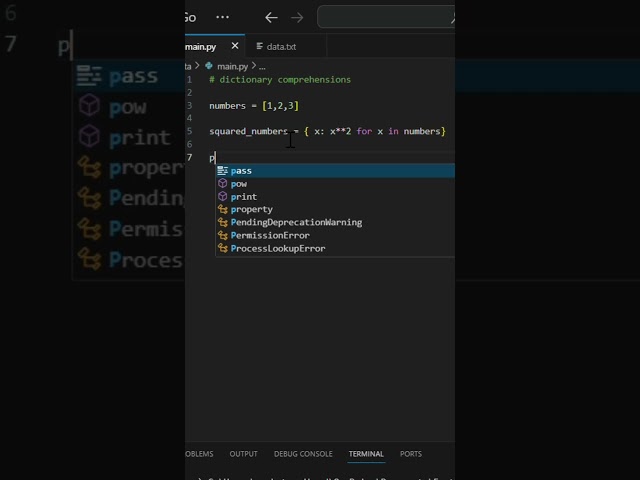Click the class icon beside PermissionError
This screenshot has height=480, width=640.
click(x=223, y=235)
